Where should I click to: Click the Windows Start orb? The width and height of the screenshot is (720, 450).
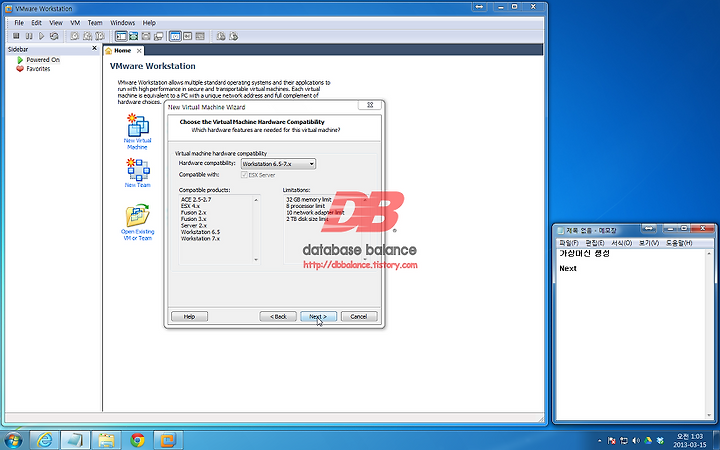[12, 440]
